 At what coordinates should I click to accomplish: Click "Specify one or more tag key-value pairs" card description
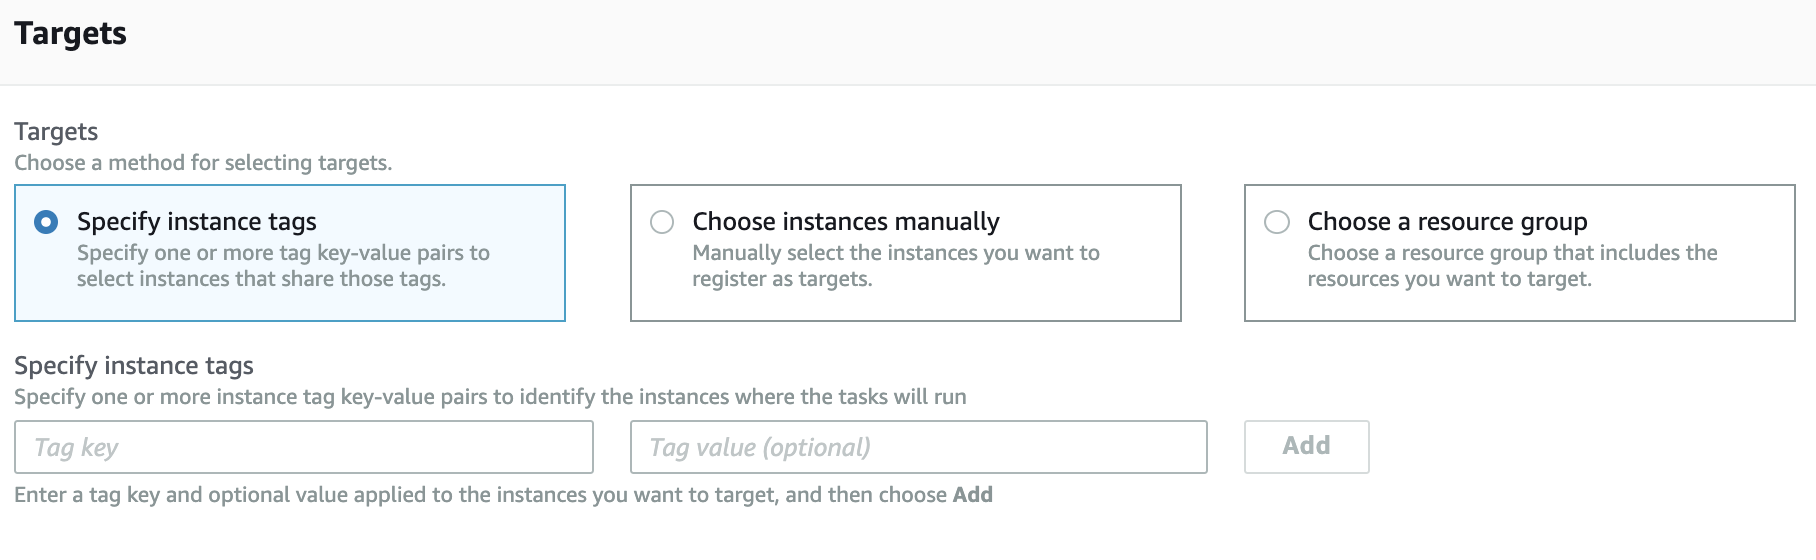pos(283,266)
